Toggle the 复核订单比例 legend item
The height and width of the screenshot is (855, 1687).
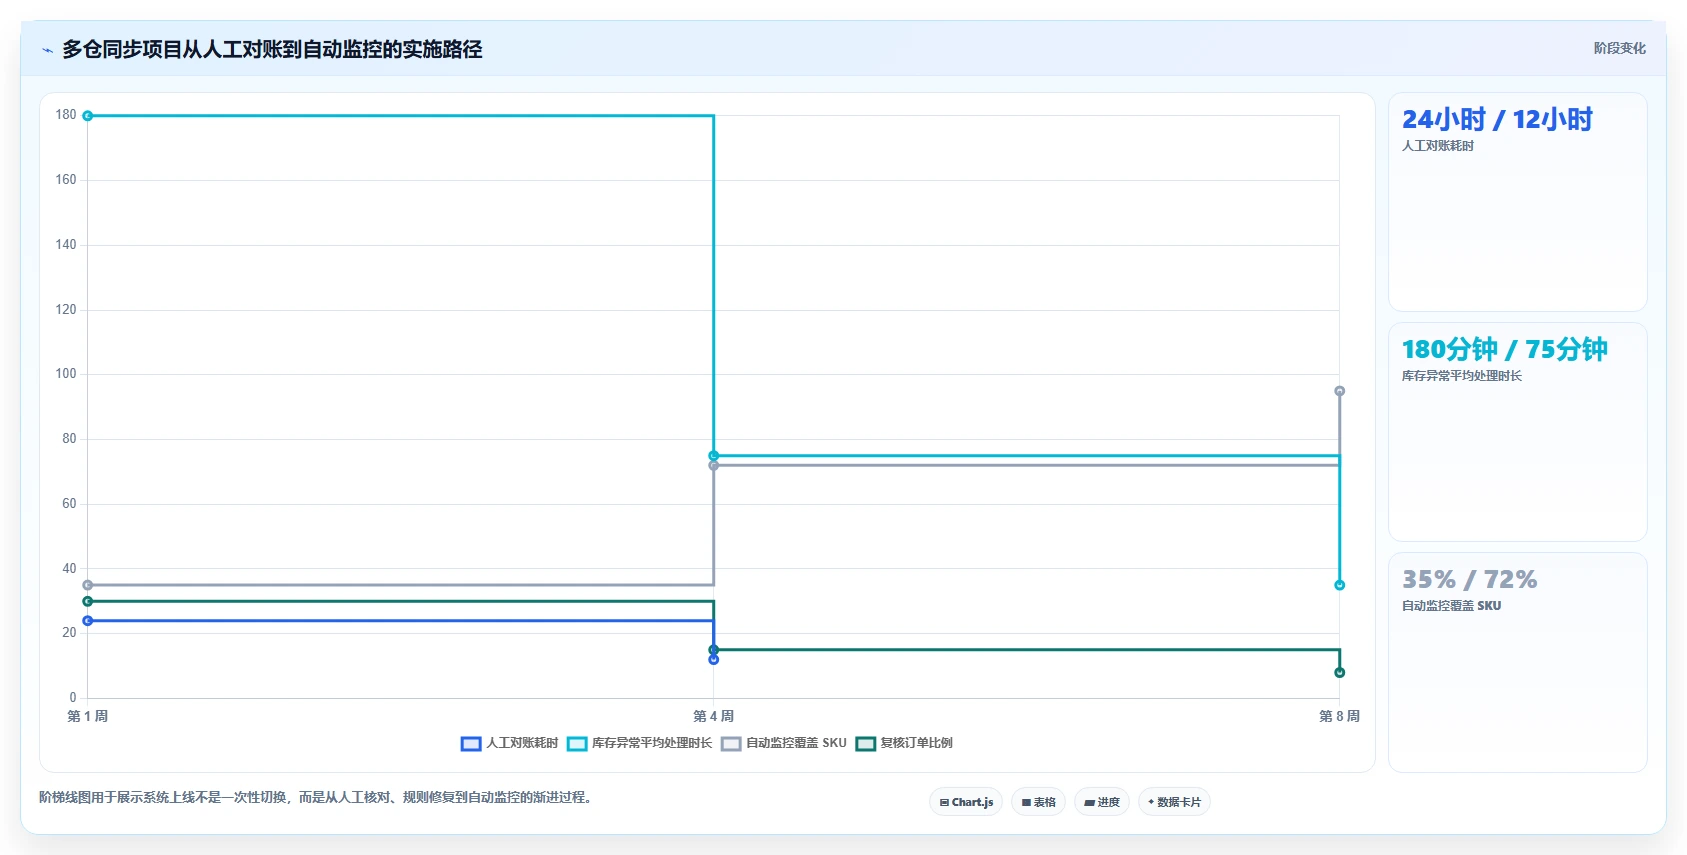click(x=904, y=743)
